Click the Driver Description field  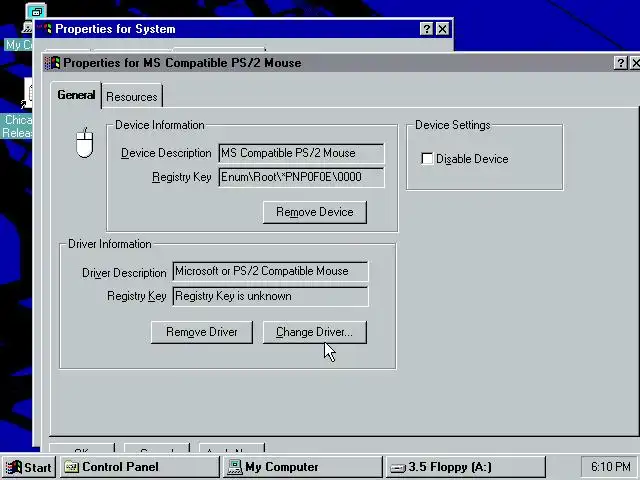[x=271, y=271]
